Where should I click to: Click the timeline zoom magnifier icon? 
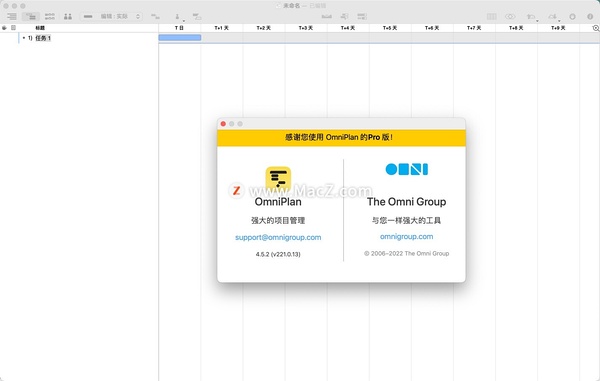click(x=596, y=28)
